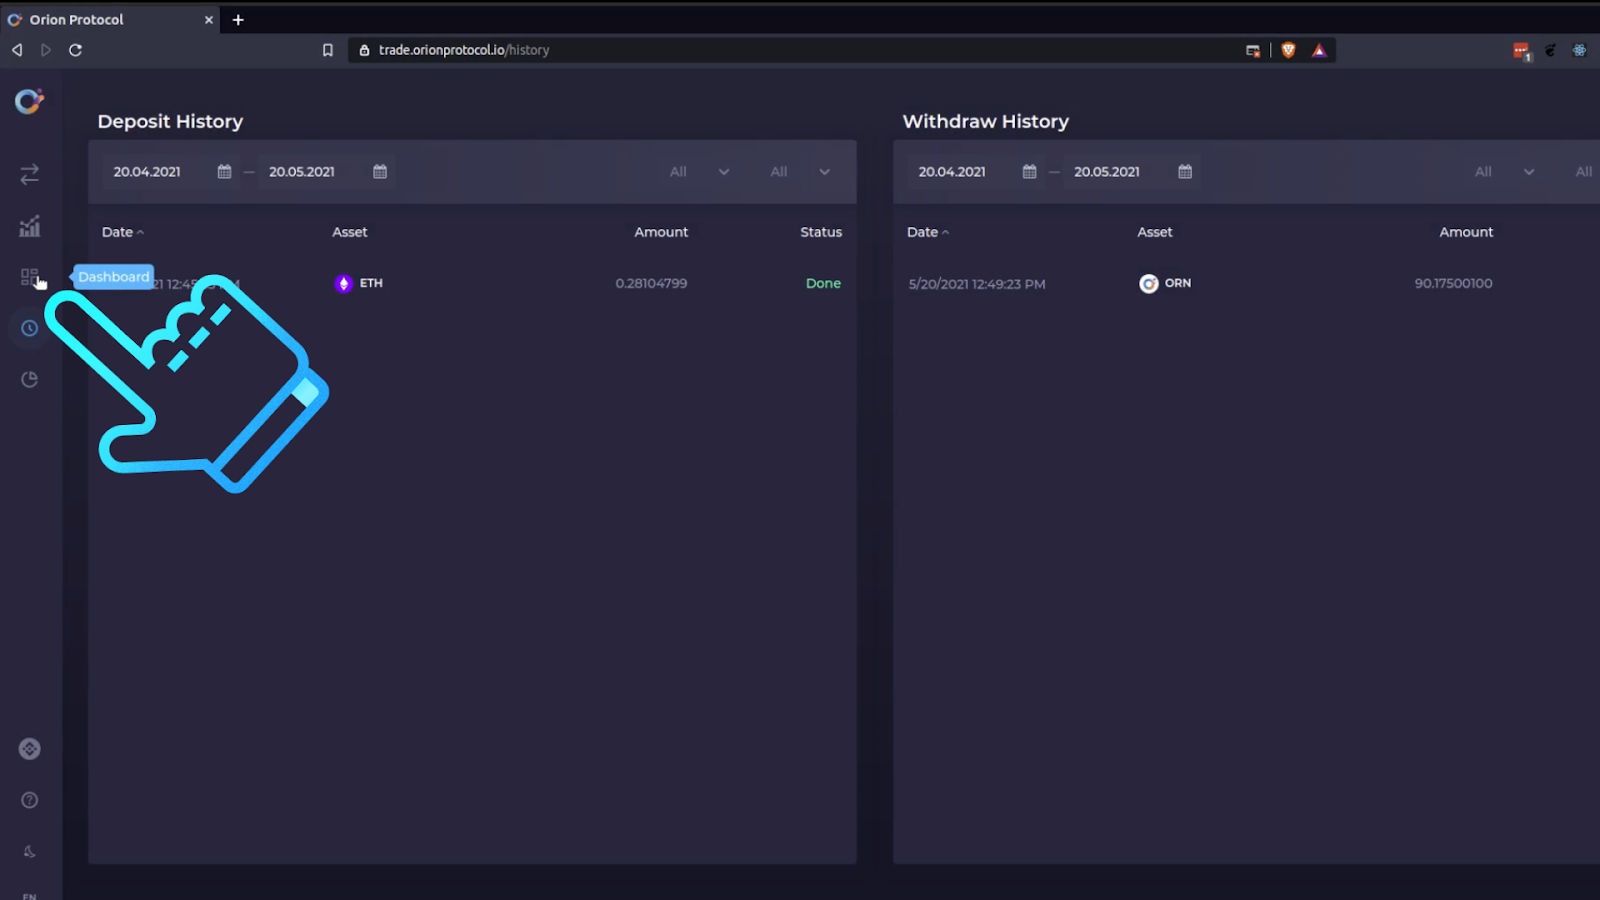Image resolution: width=1600 pixels, height=900 pixels.
Task: Open the Dashboard grid icon
Action: [x=29, y=277]
